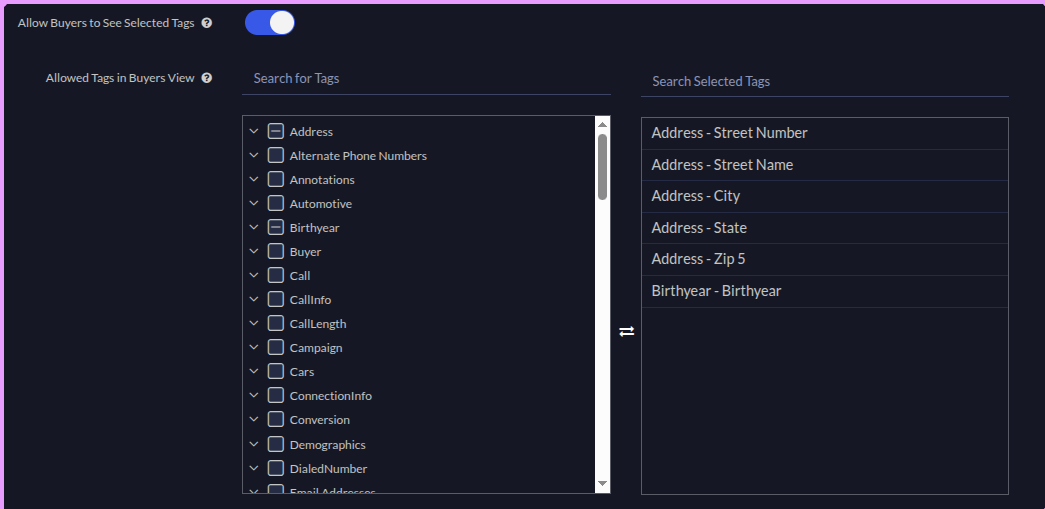
Task: Click the Automotive tree label
Action: 321,204
